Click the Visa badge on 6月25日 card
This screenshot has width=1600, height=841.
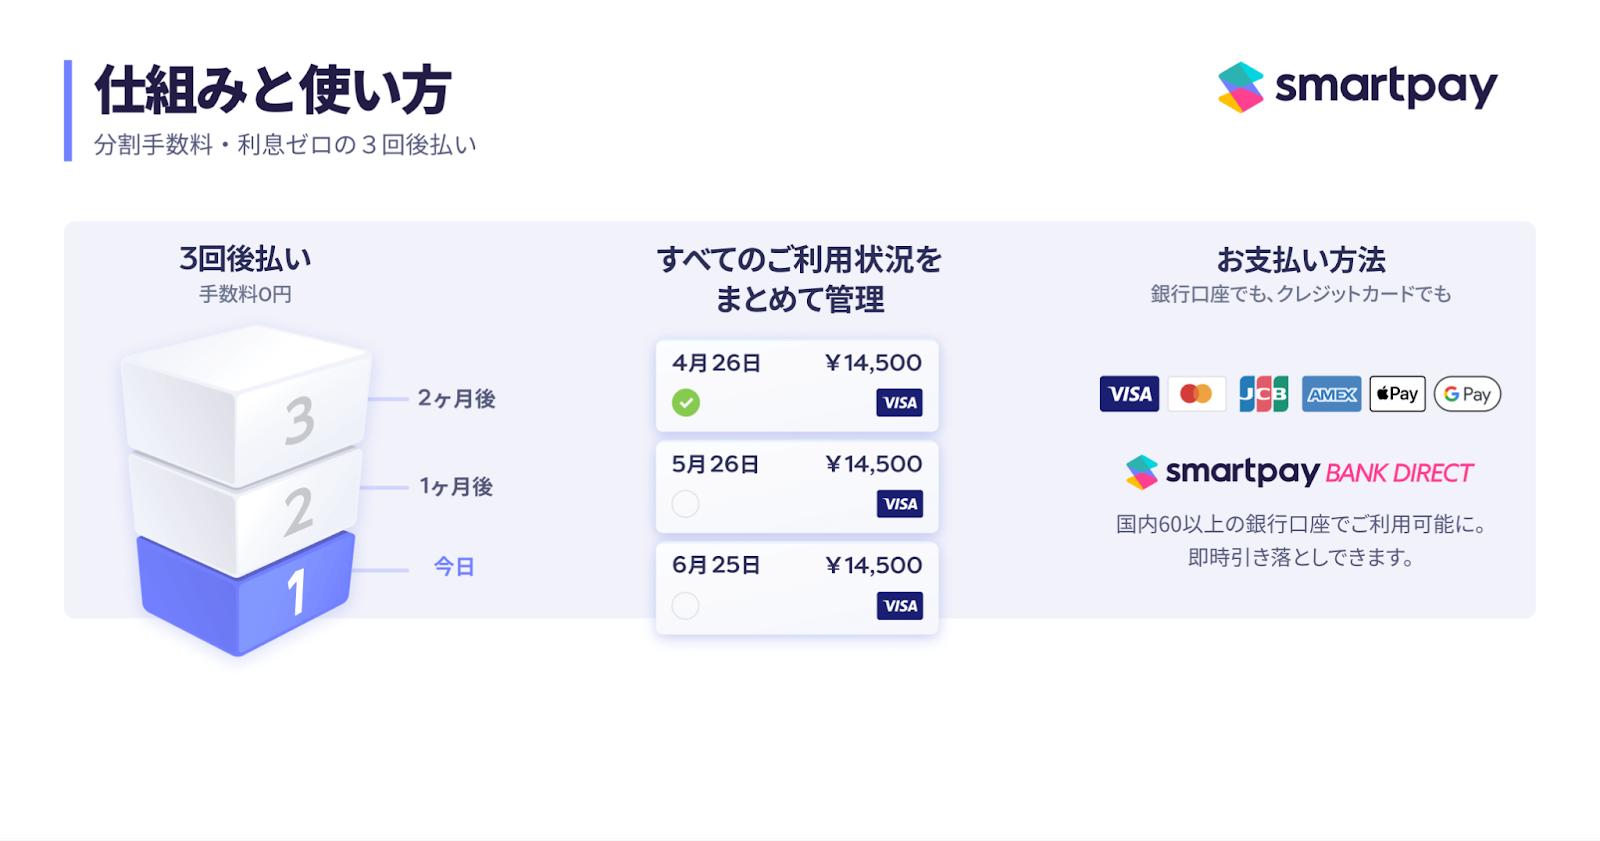[x=900, y=606]
